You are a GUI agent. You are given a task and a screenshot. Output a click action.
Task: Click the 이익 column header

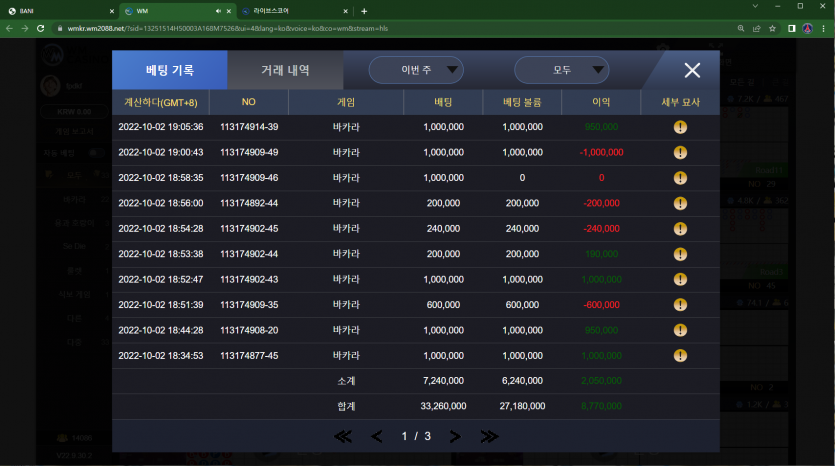[x=601, y=102]
